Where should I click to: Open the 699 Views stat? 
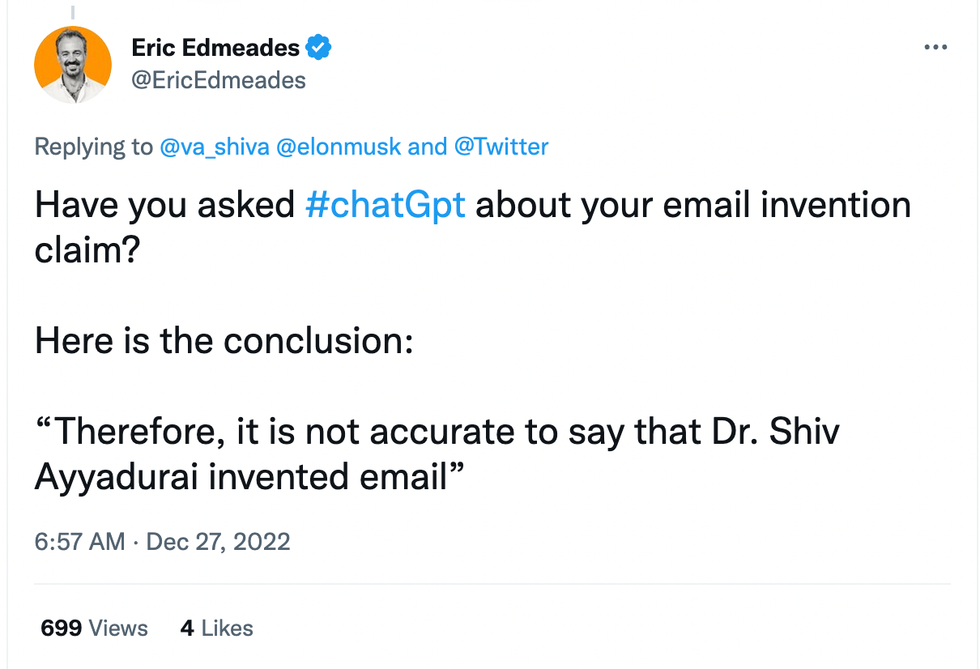point(94,628)
